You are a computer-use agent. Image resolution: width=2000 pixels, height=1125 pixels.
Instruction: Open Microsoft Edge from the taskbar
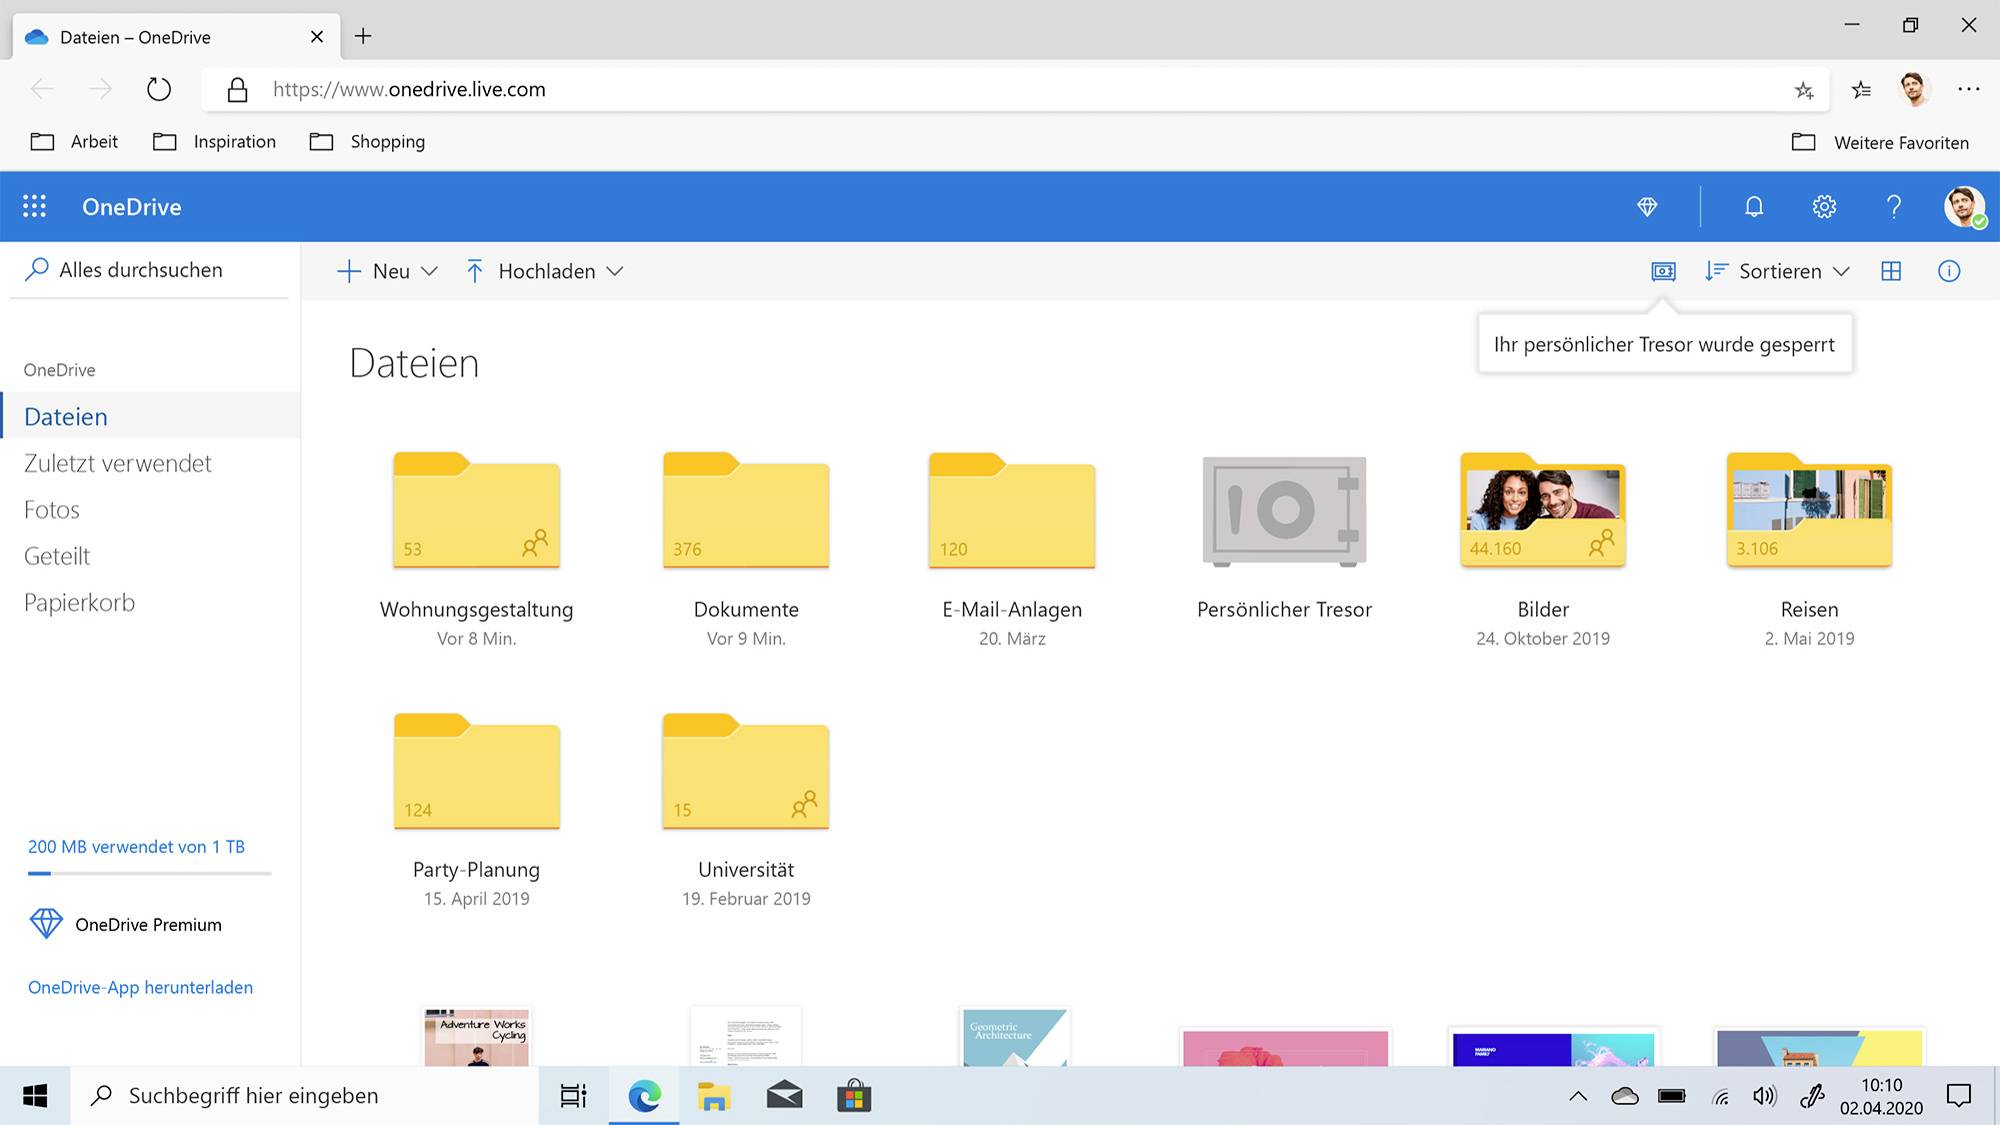tap(644, 1095)
